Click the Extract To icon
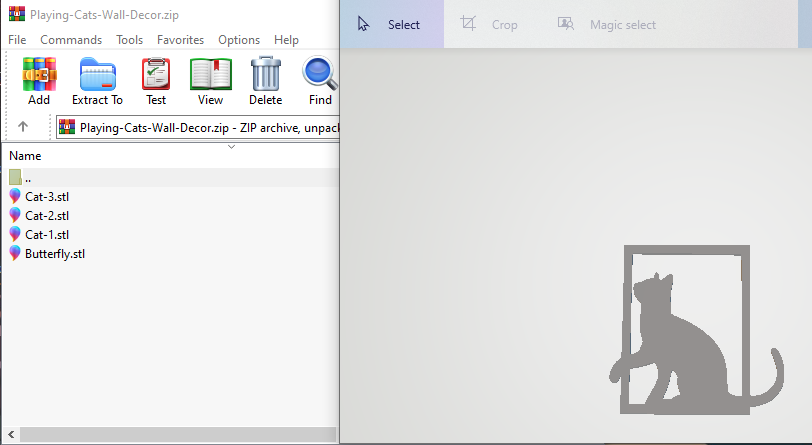Screen dimensions: 812x445 (x=97, y=75)
